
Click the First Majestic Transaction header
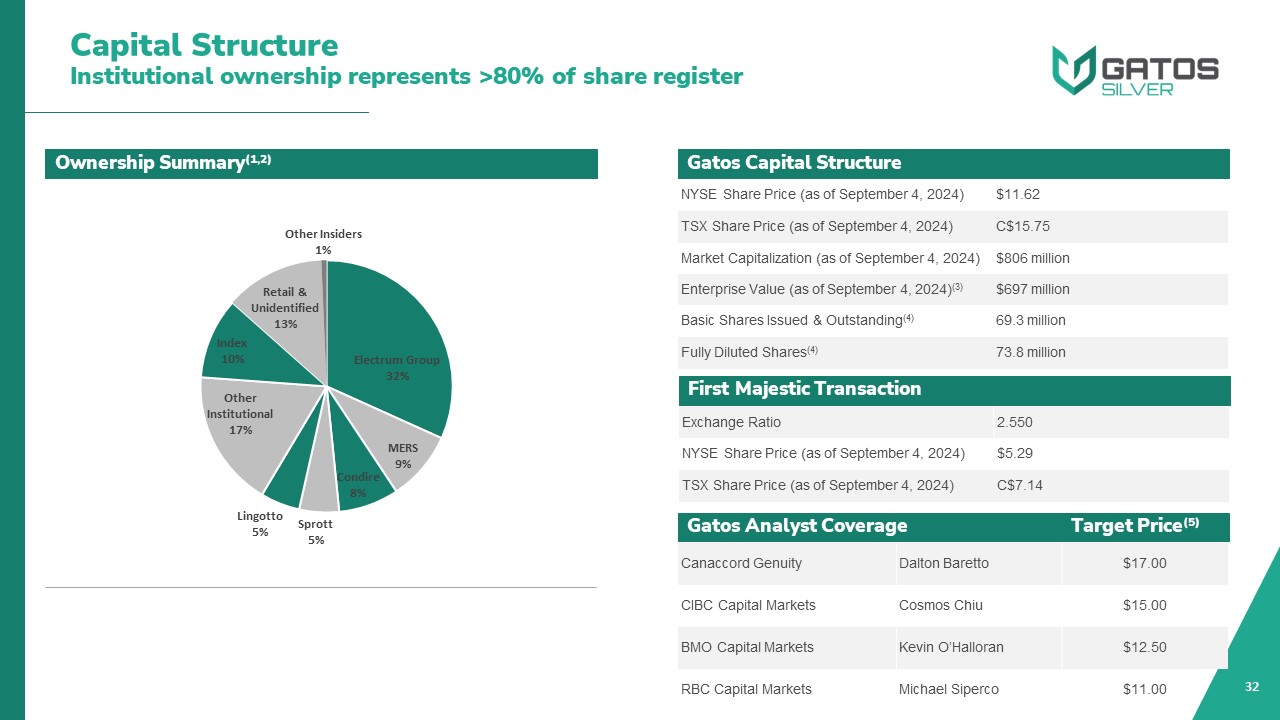pyautogui.click(x=804, y=389)
